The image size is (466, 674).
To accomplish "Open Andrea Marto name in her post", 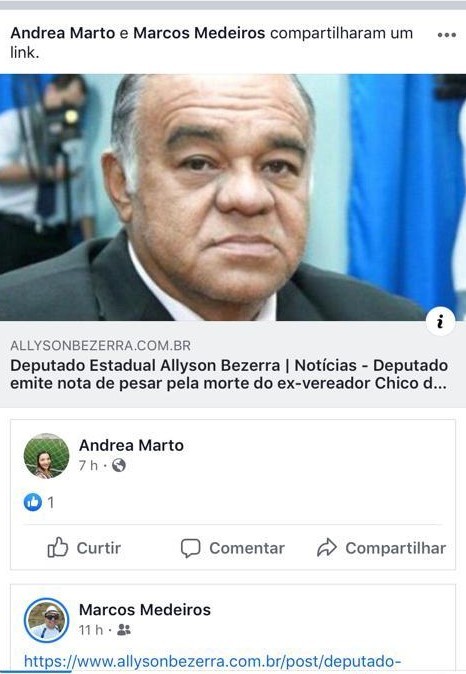I will pos(132,445).
